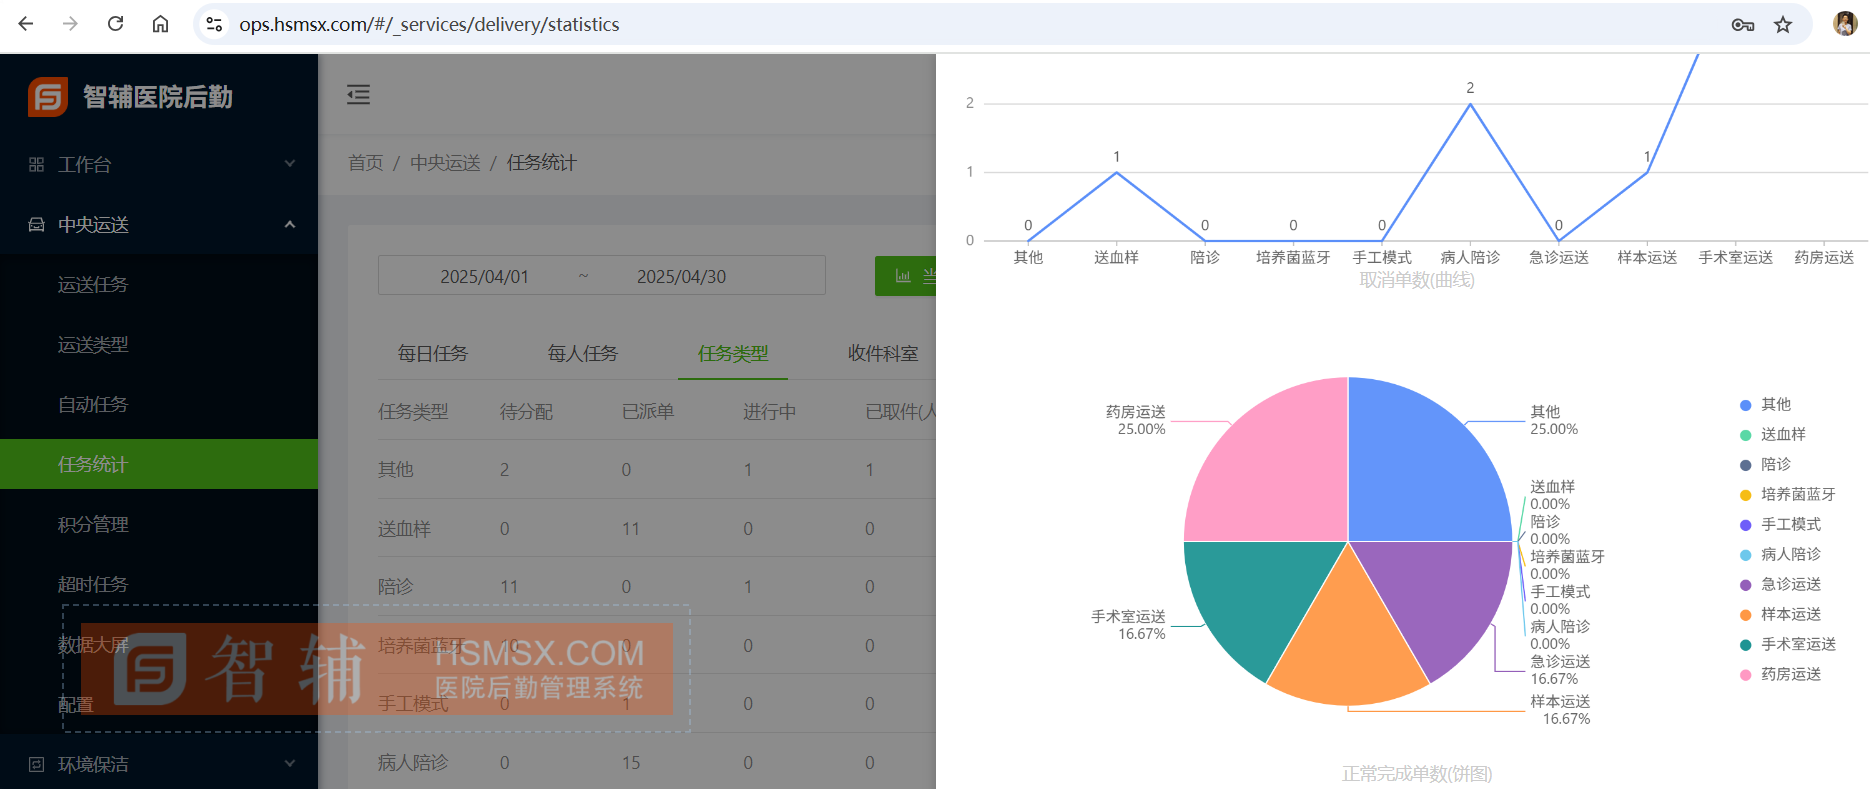Screen dimensions: 1870x789
Task: Click the saved passwords key icon
Action: tap(1742, 25)
